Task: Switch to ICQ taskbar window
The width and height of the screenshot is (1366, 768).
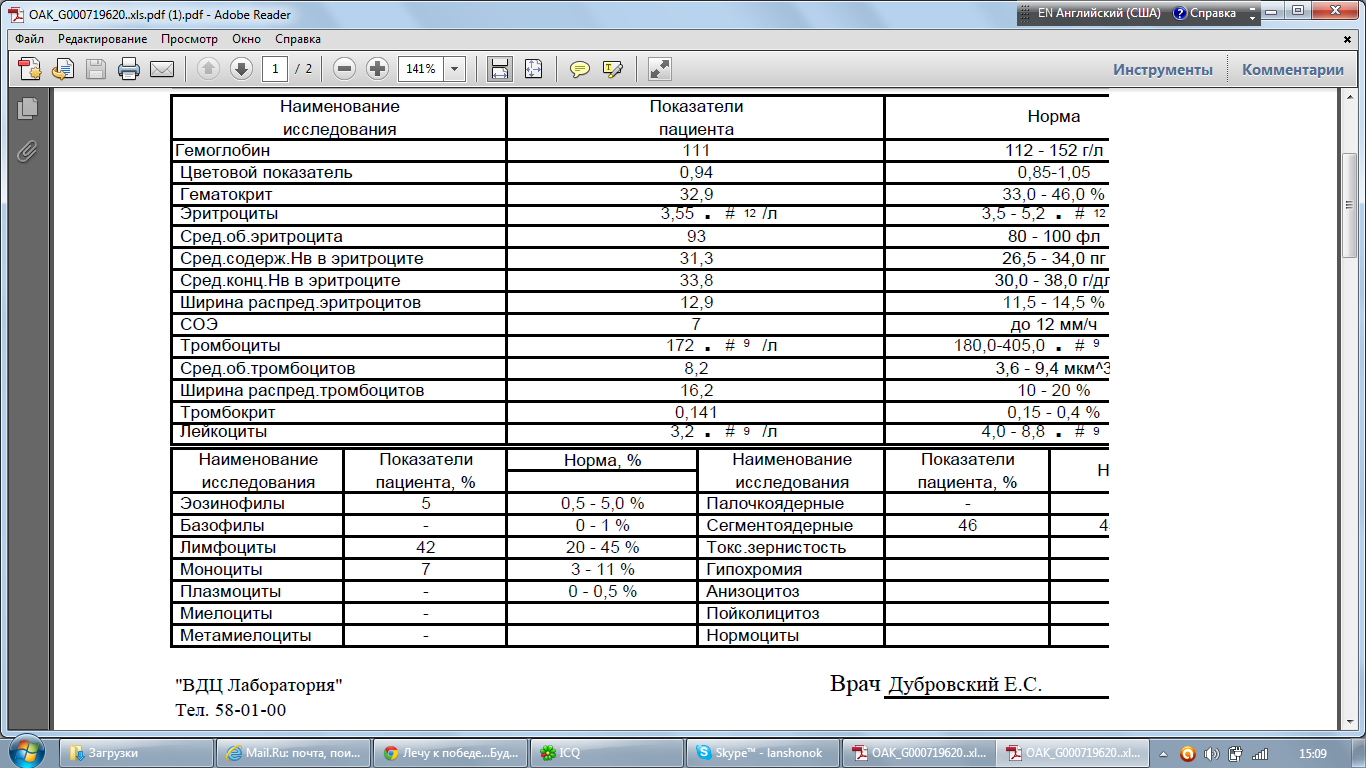Action: 606,753
